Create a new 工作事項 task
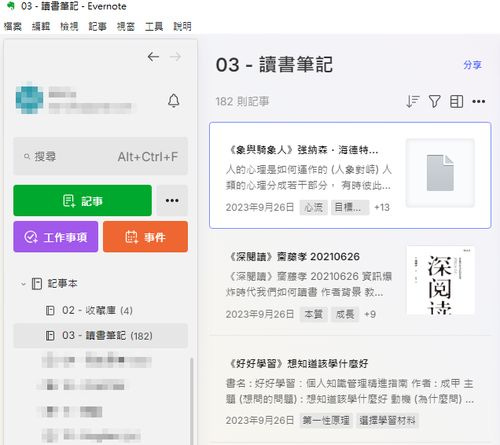The width and height of the screenshot is (500, 445). (x=56, y=237)
